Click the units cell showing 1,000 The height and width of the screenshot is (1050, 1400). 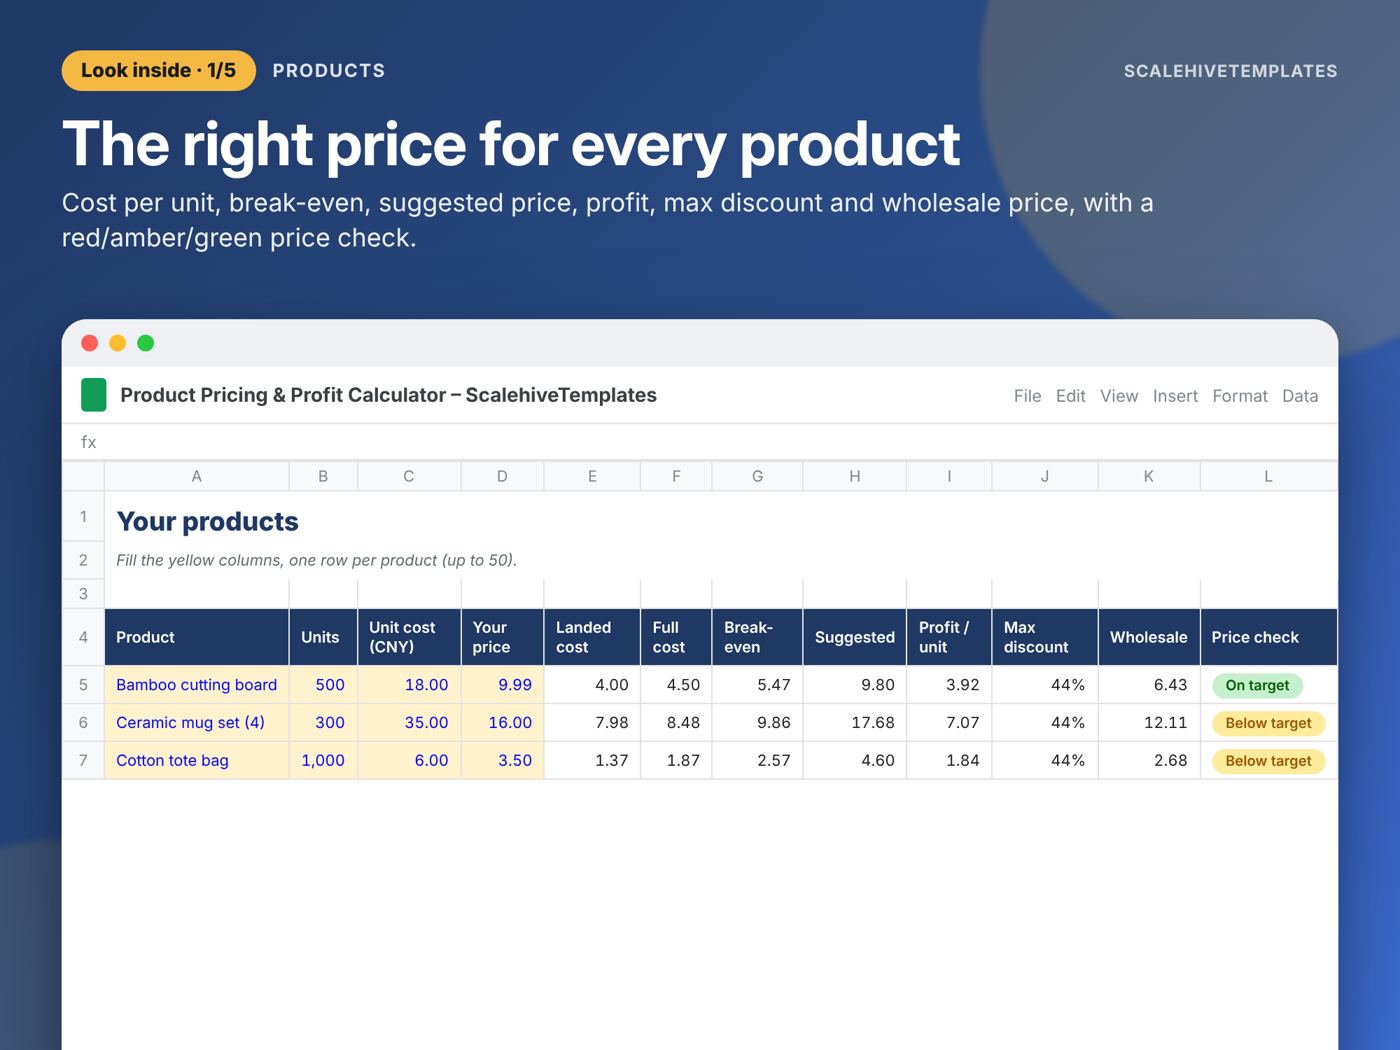click(323, 761)
